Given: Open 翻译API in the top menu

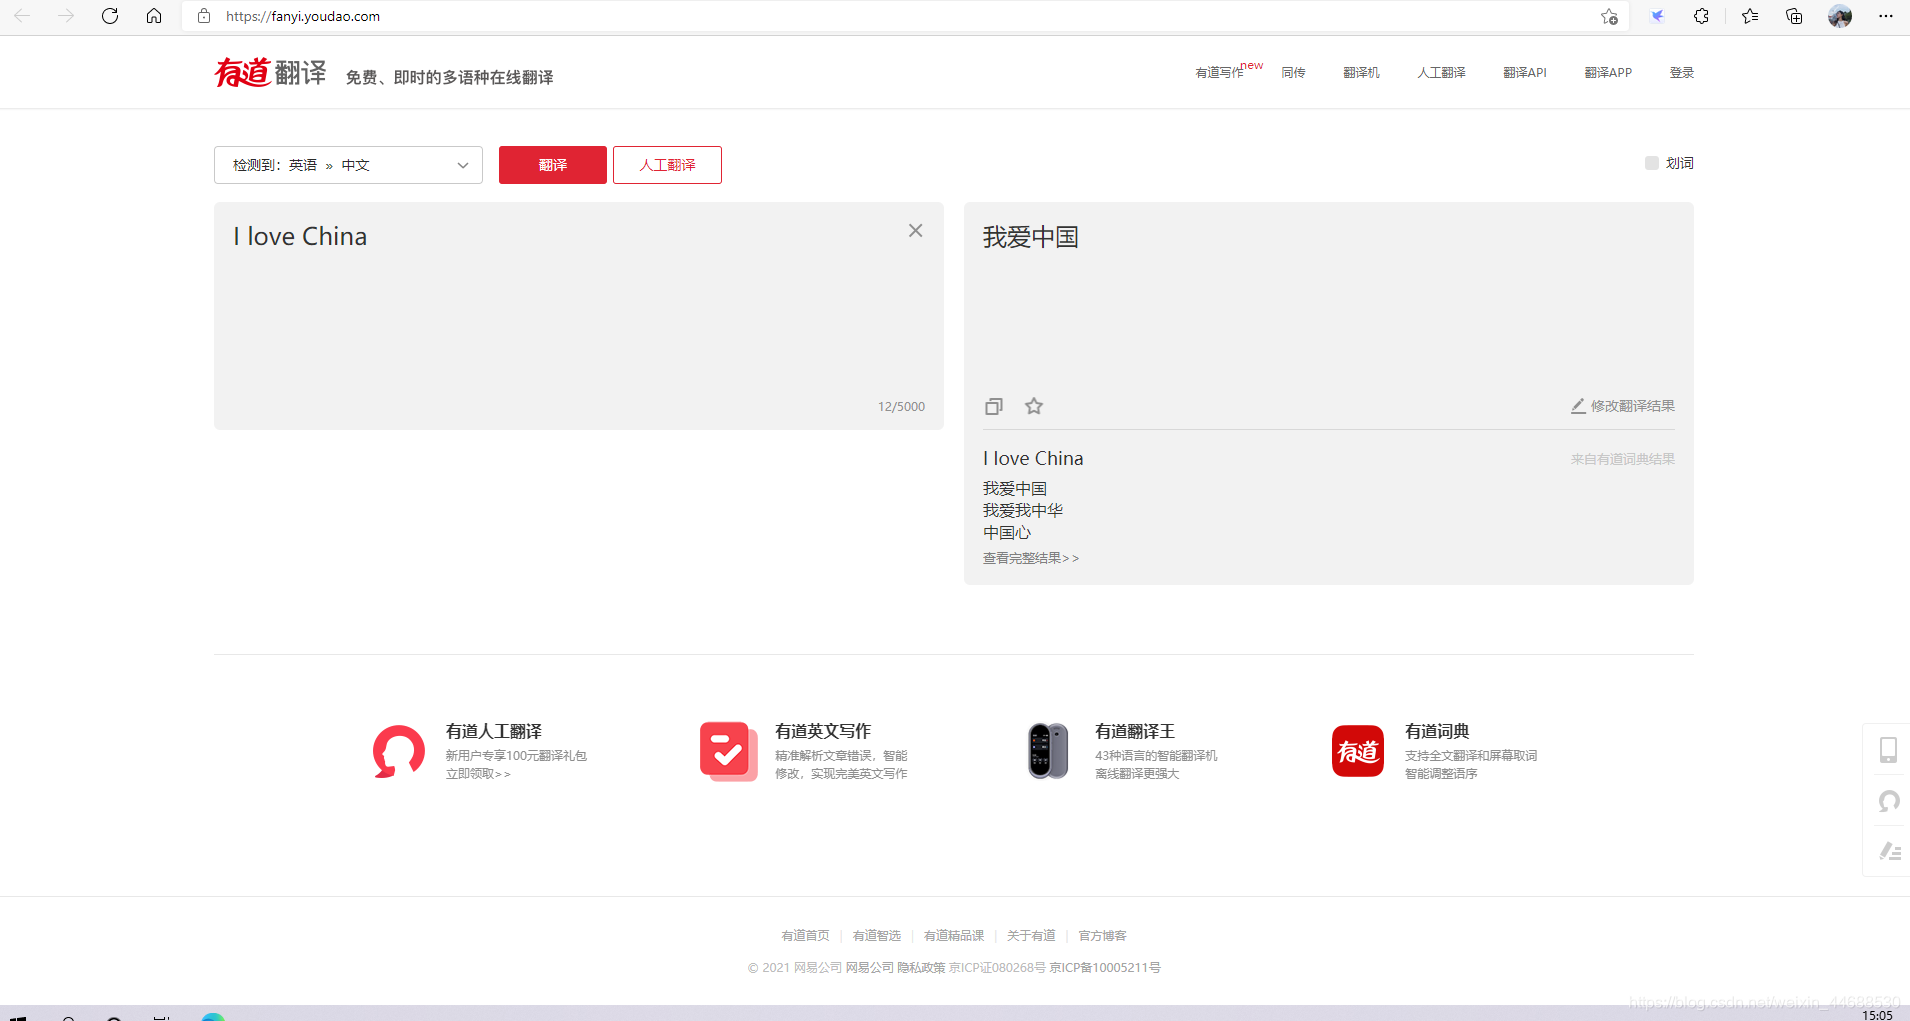Looking at the screenshot, I should pos(1525,72).
